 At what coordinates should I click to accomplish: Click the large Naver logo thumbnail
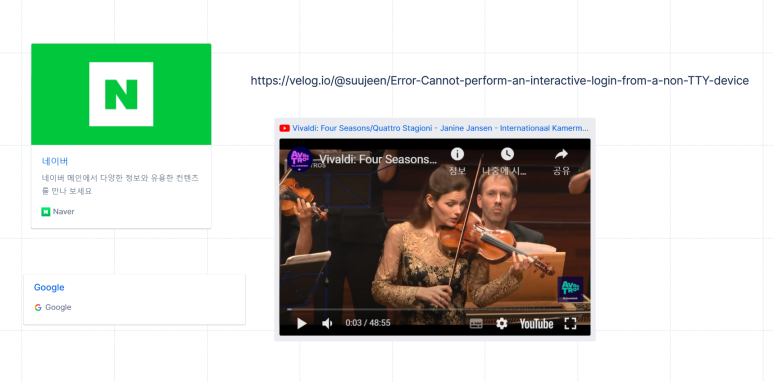click(121, 94)
